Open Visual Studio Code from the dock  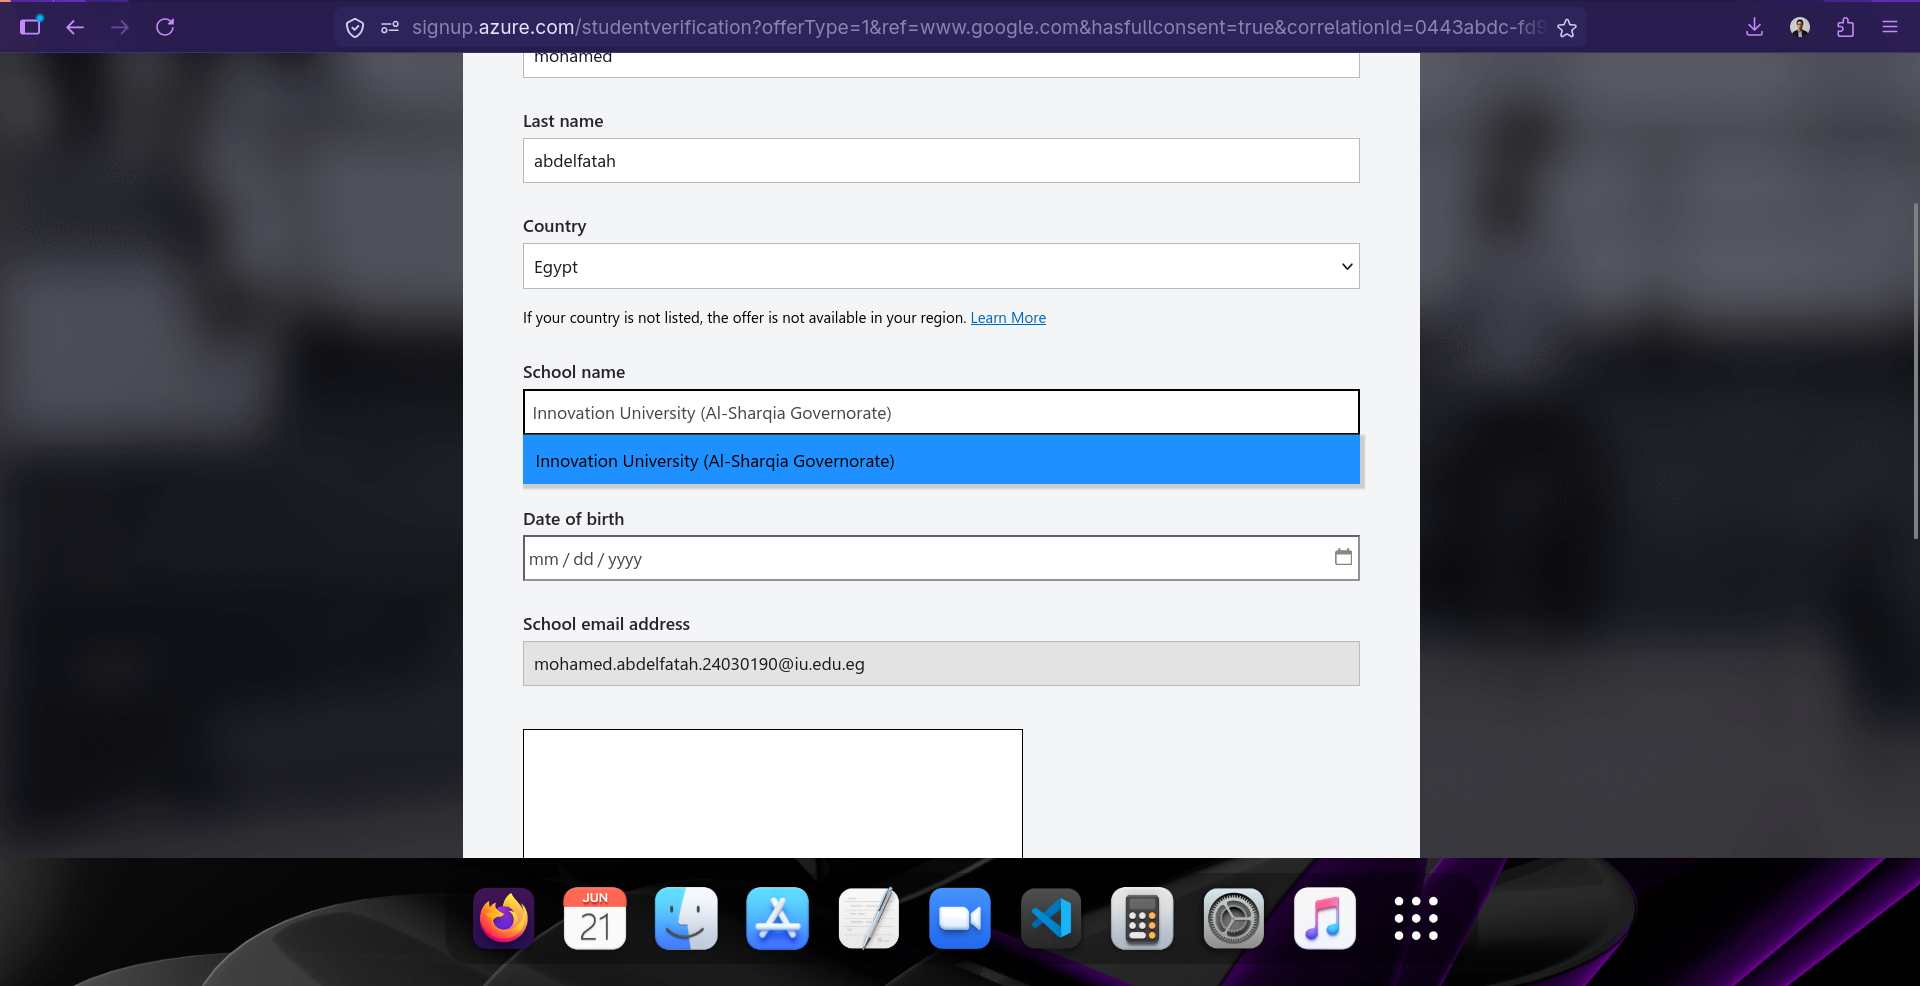(x=1051, y=918)
